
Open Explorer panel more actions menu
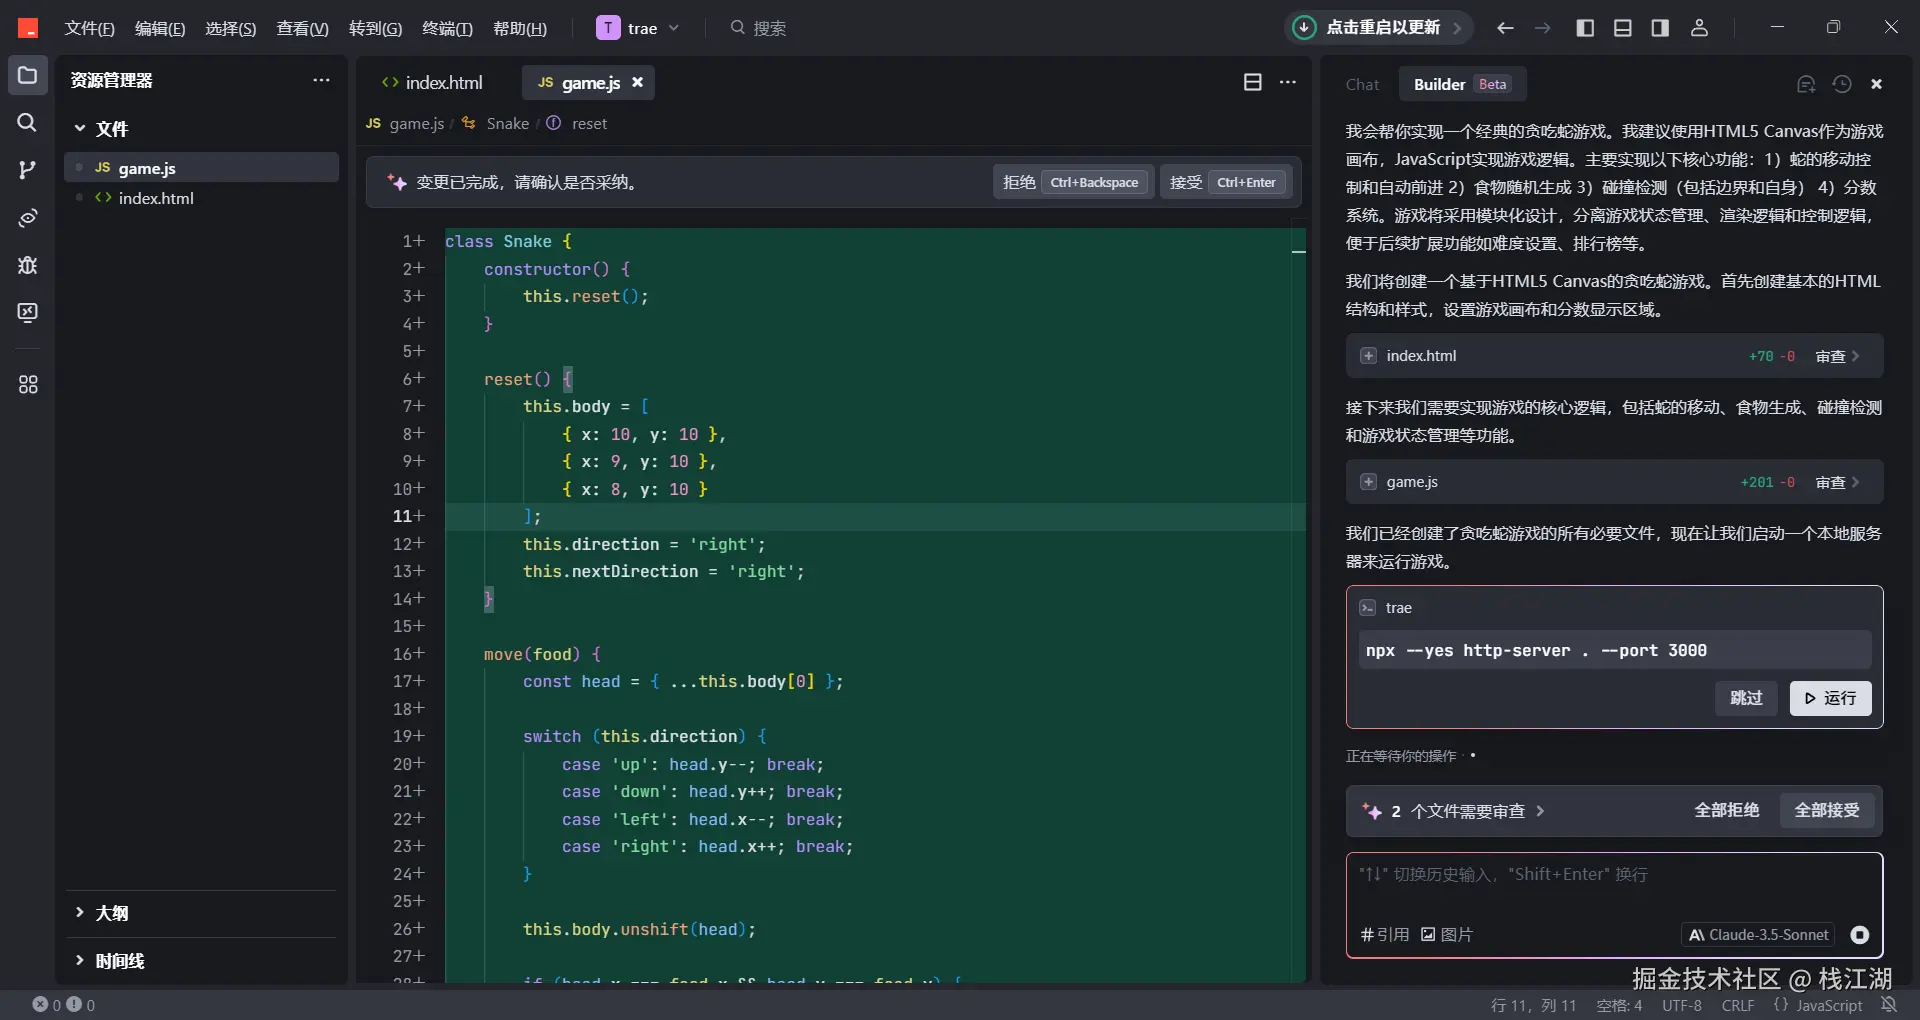coord(321,80)
